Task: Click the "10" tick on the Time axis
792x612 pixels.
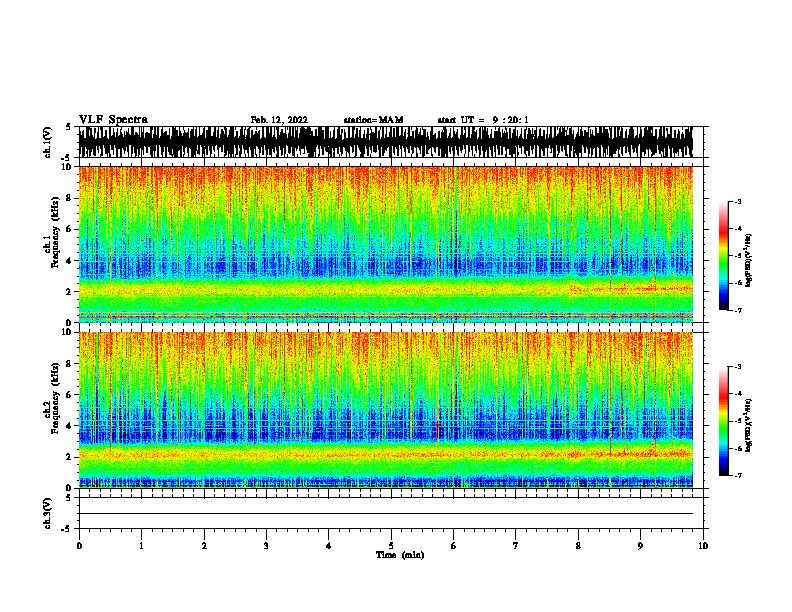Action: [703, 546]
